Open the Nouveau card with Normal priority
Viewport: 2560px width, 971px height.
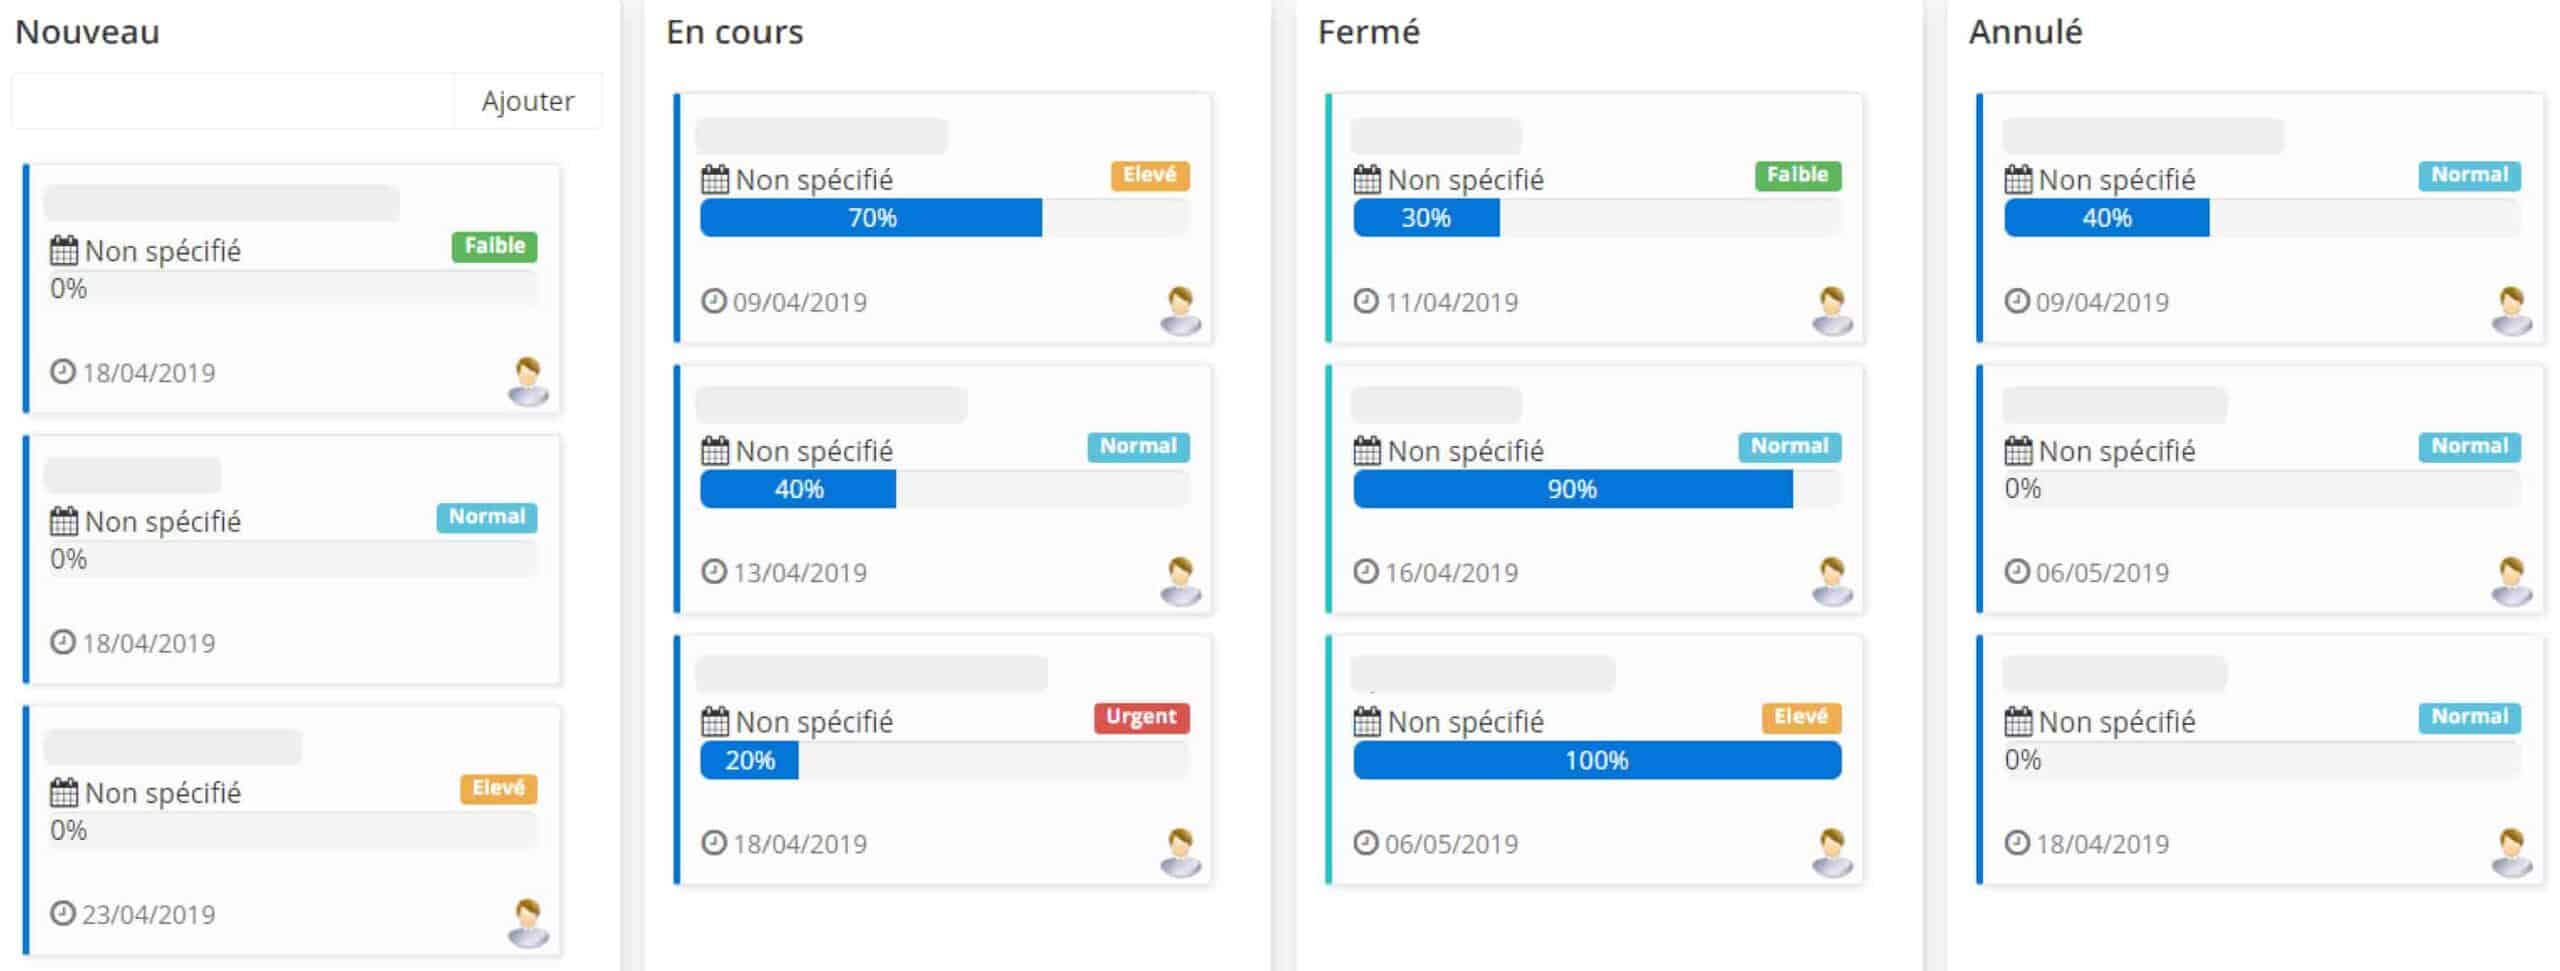tap(292, 560)
